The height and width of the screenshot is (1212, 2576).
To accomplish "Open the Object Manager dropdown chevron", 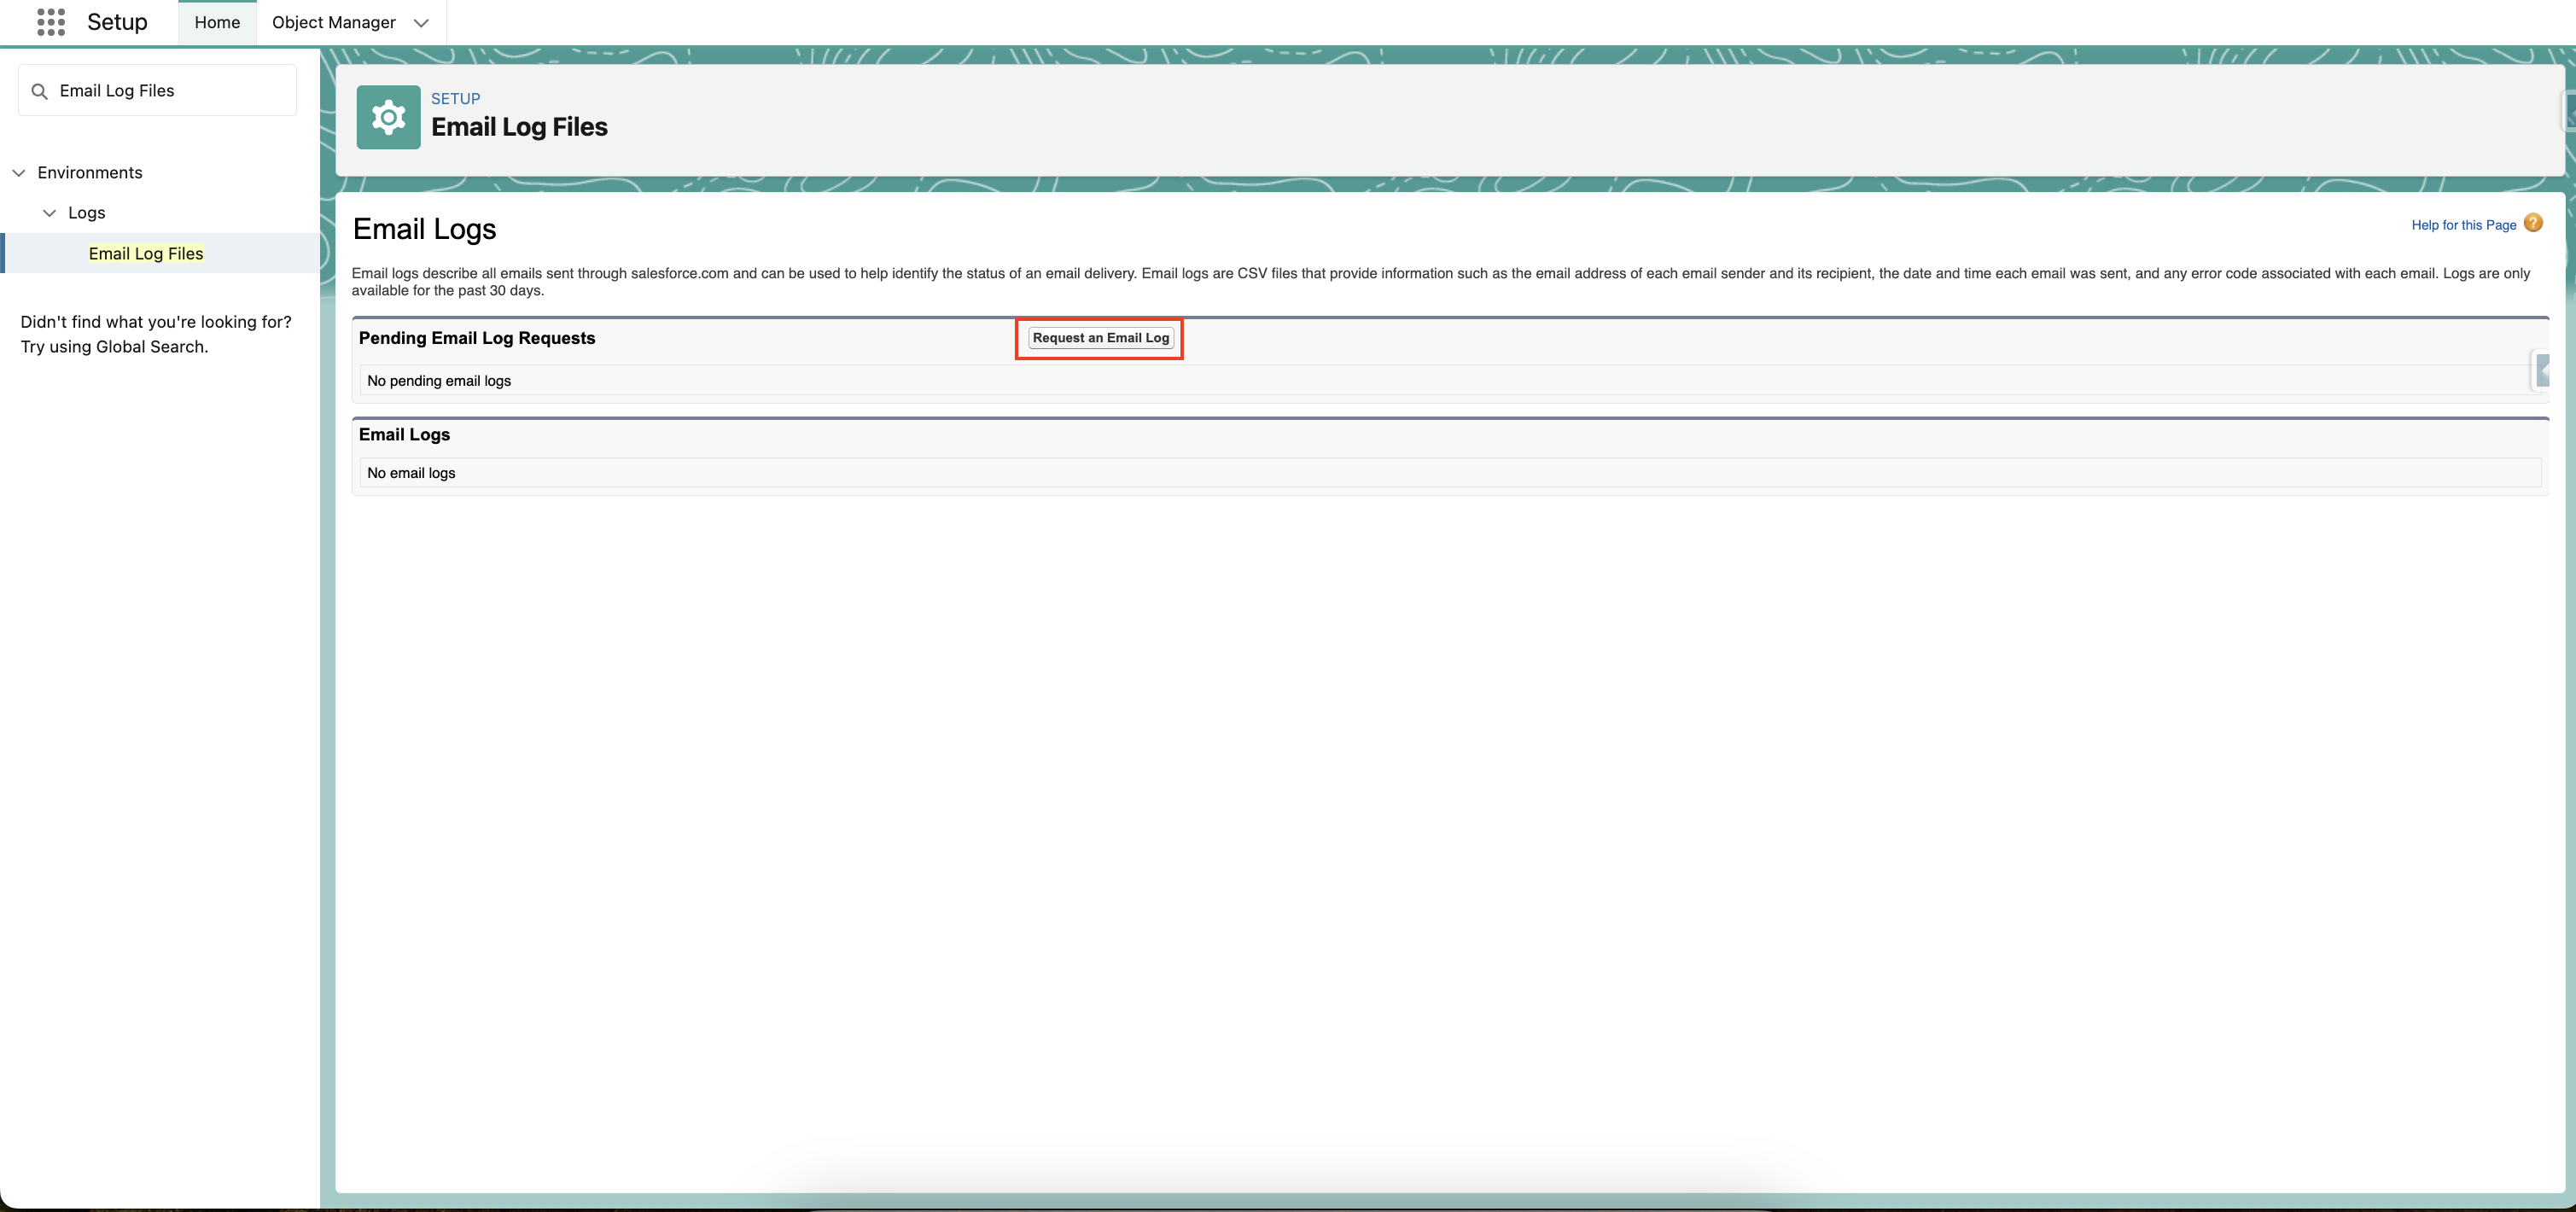I will tap(421, 22).
